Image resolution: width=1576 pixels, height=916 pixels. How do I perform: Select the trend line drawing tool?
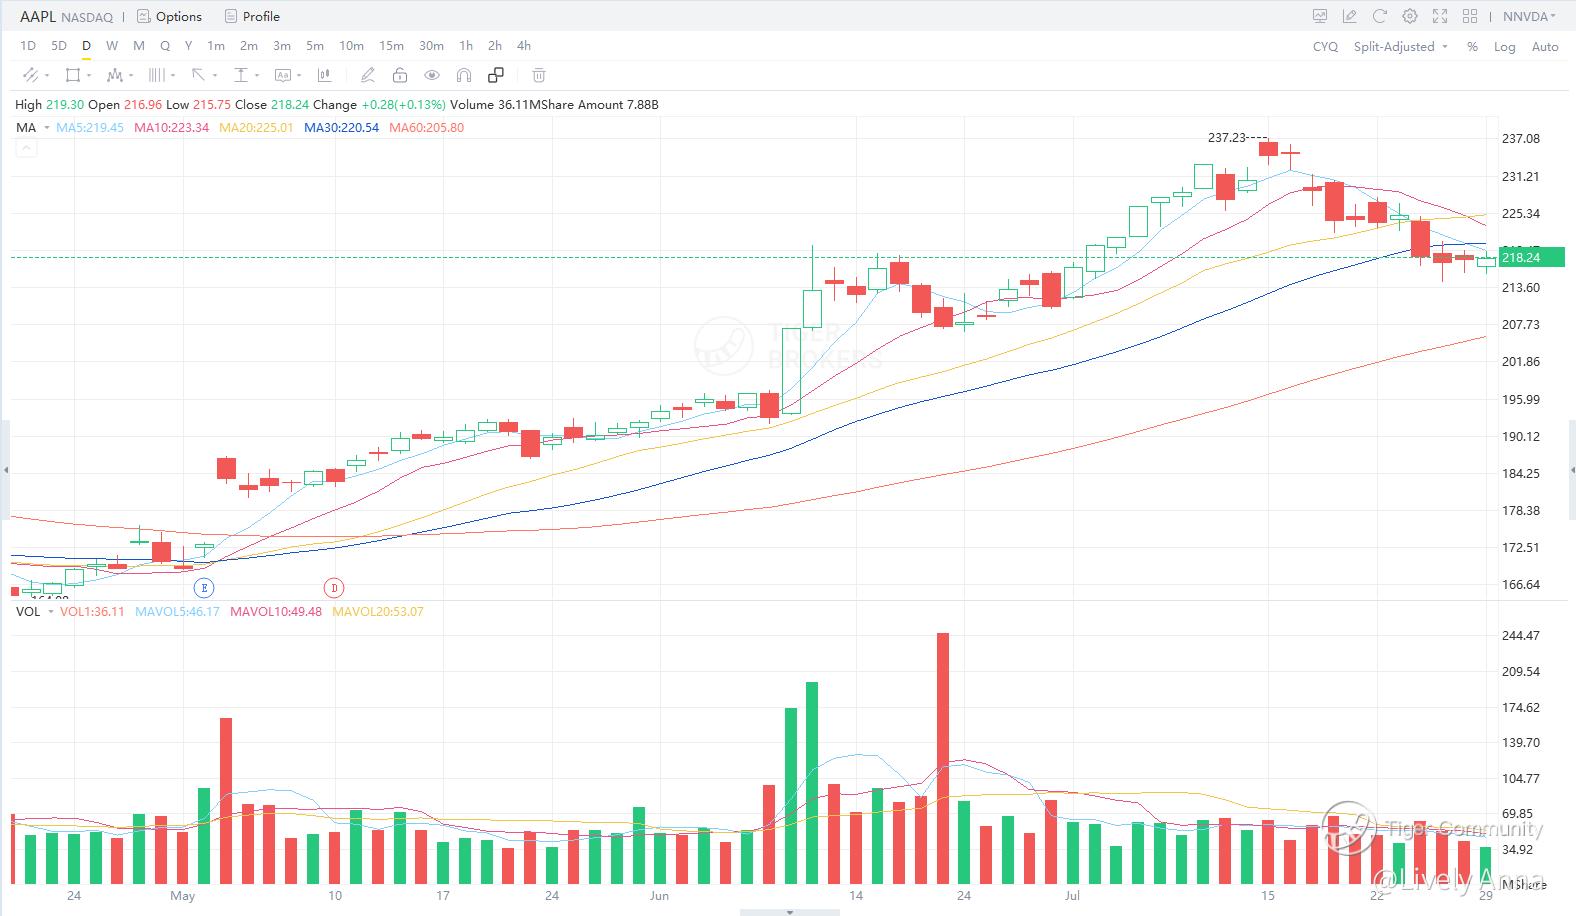point(30,75)
